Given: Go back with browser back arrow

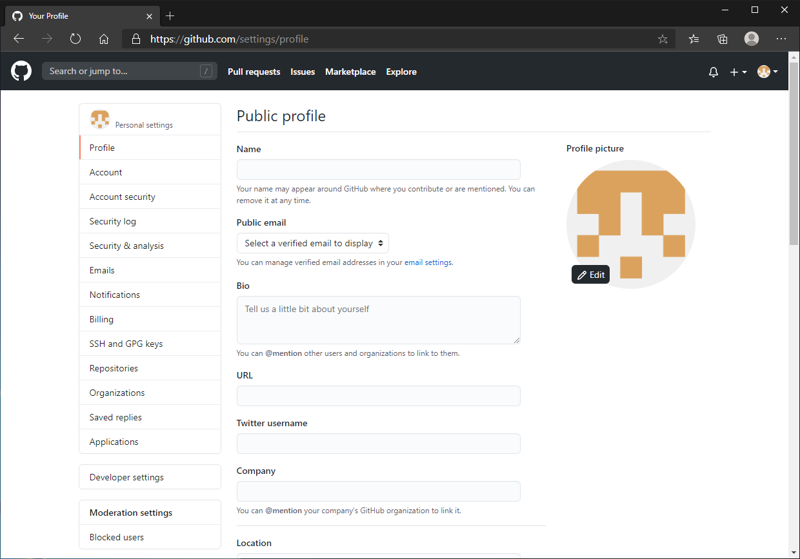Looking at the screenshot, I should point(19,39).
